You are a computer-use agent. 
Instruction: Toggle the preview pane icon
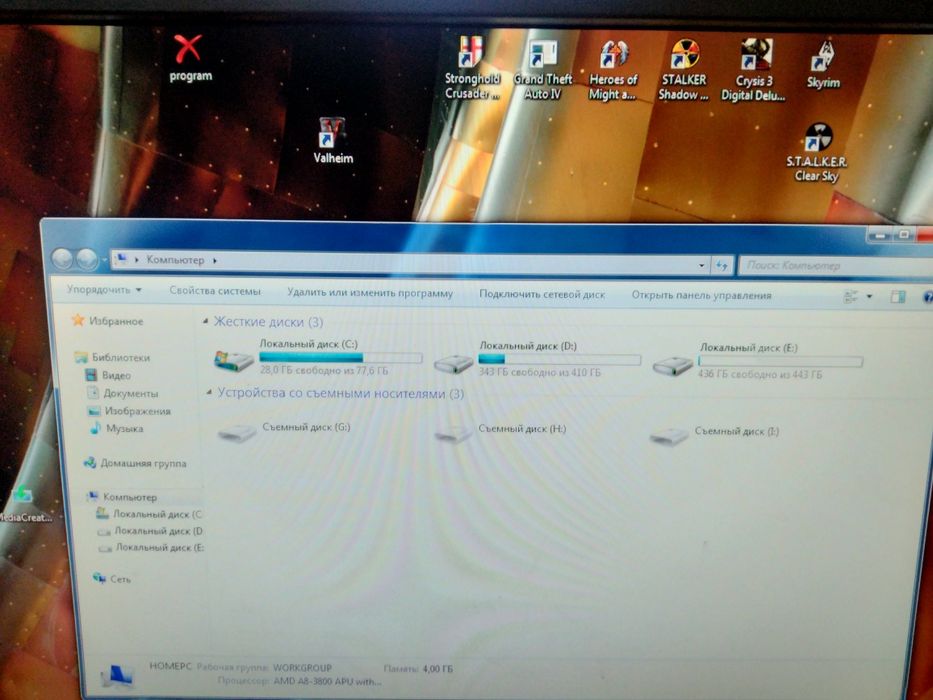[x=897, y=296]
